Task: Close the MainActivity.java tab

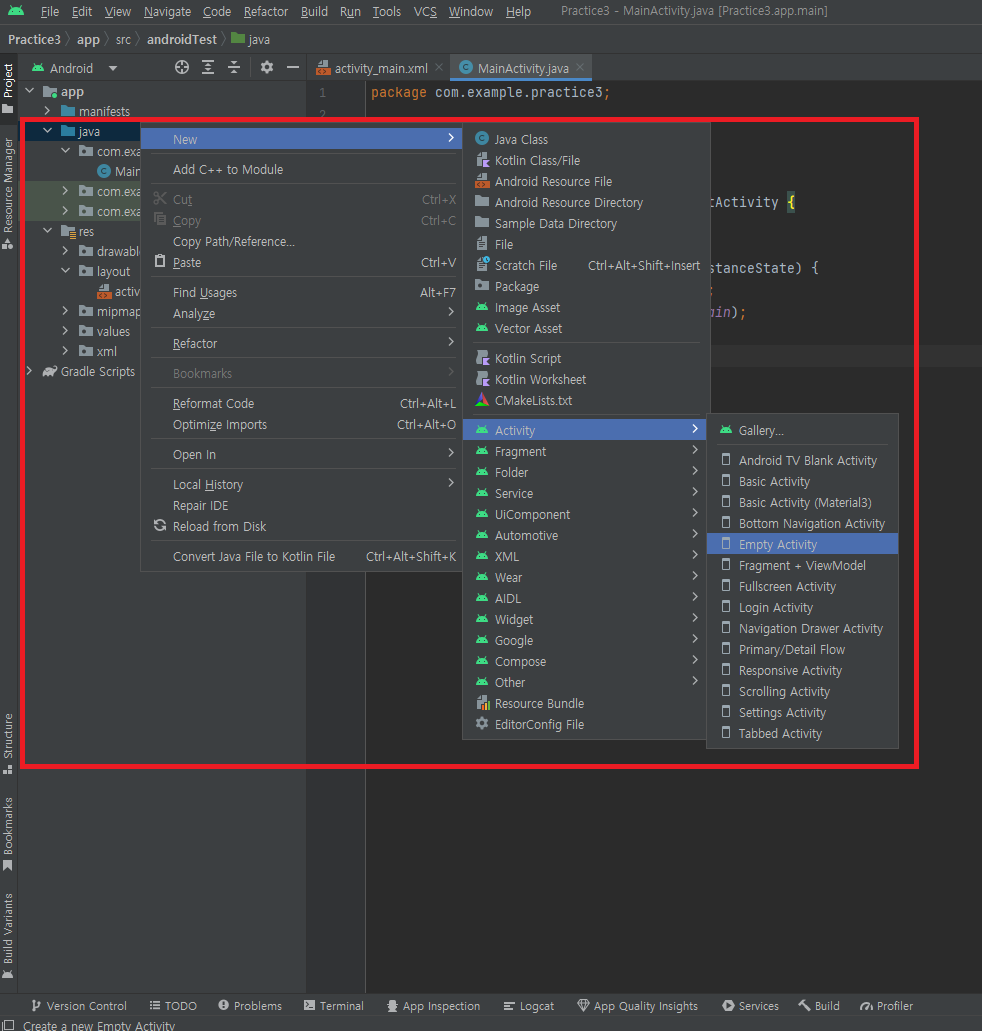Action: (x=579, y=67)
